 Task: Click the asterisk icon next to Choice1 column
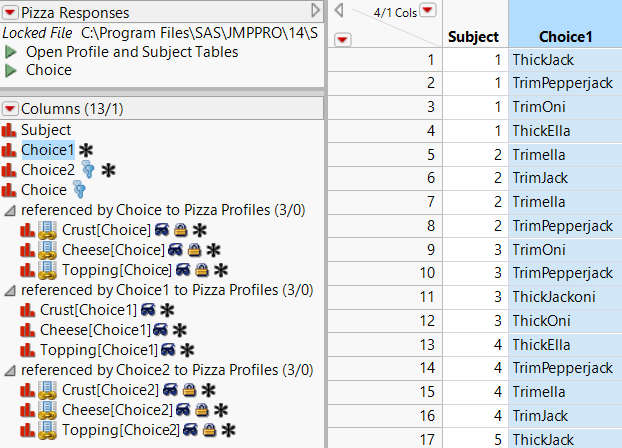(x=87, y=150)
